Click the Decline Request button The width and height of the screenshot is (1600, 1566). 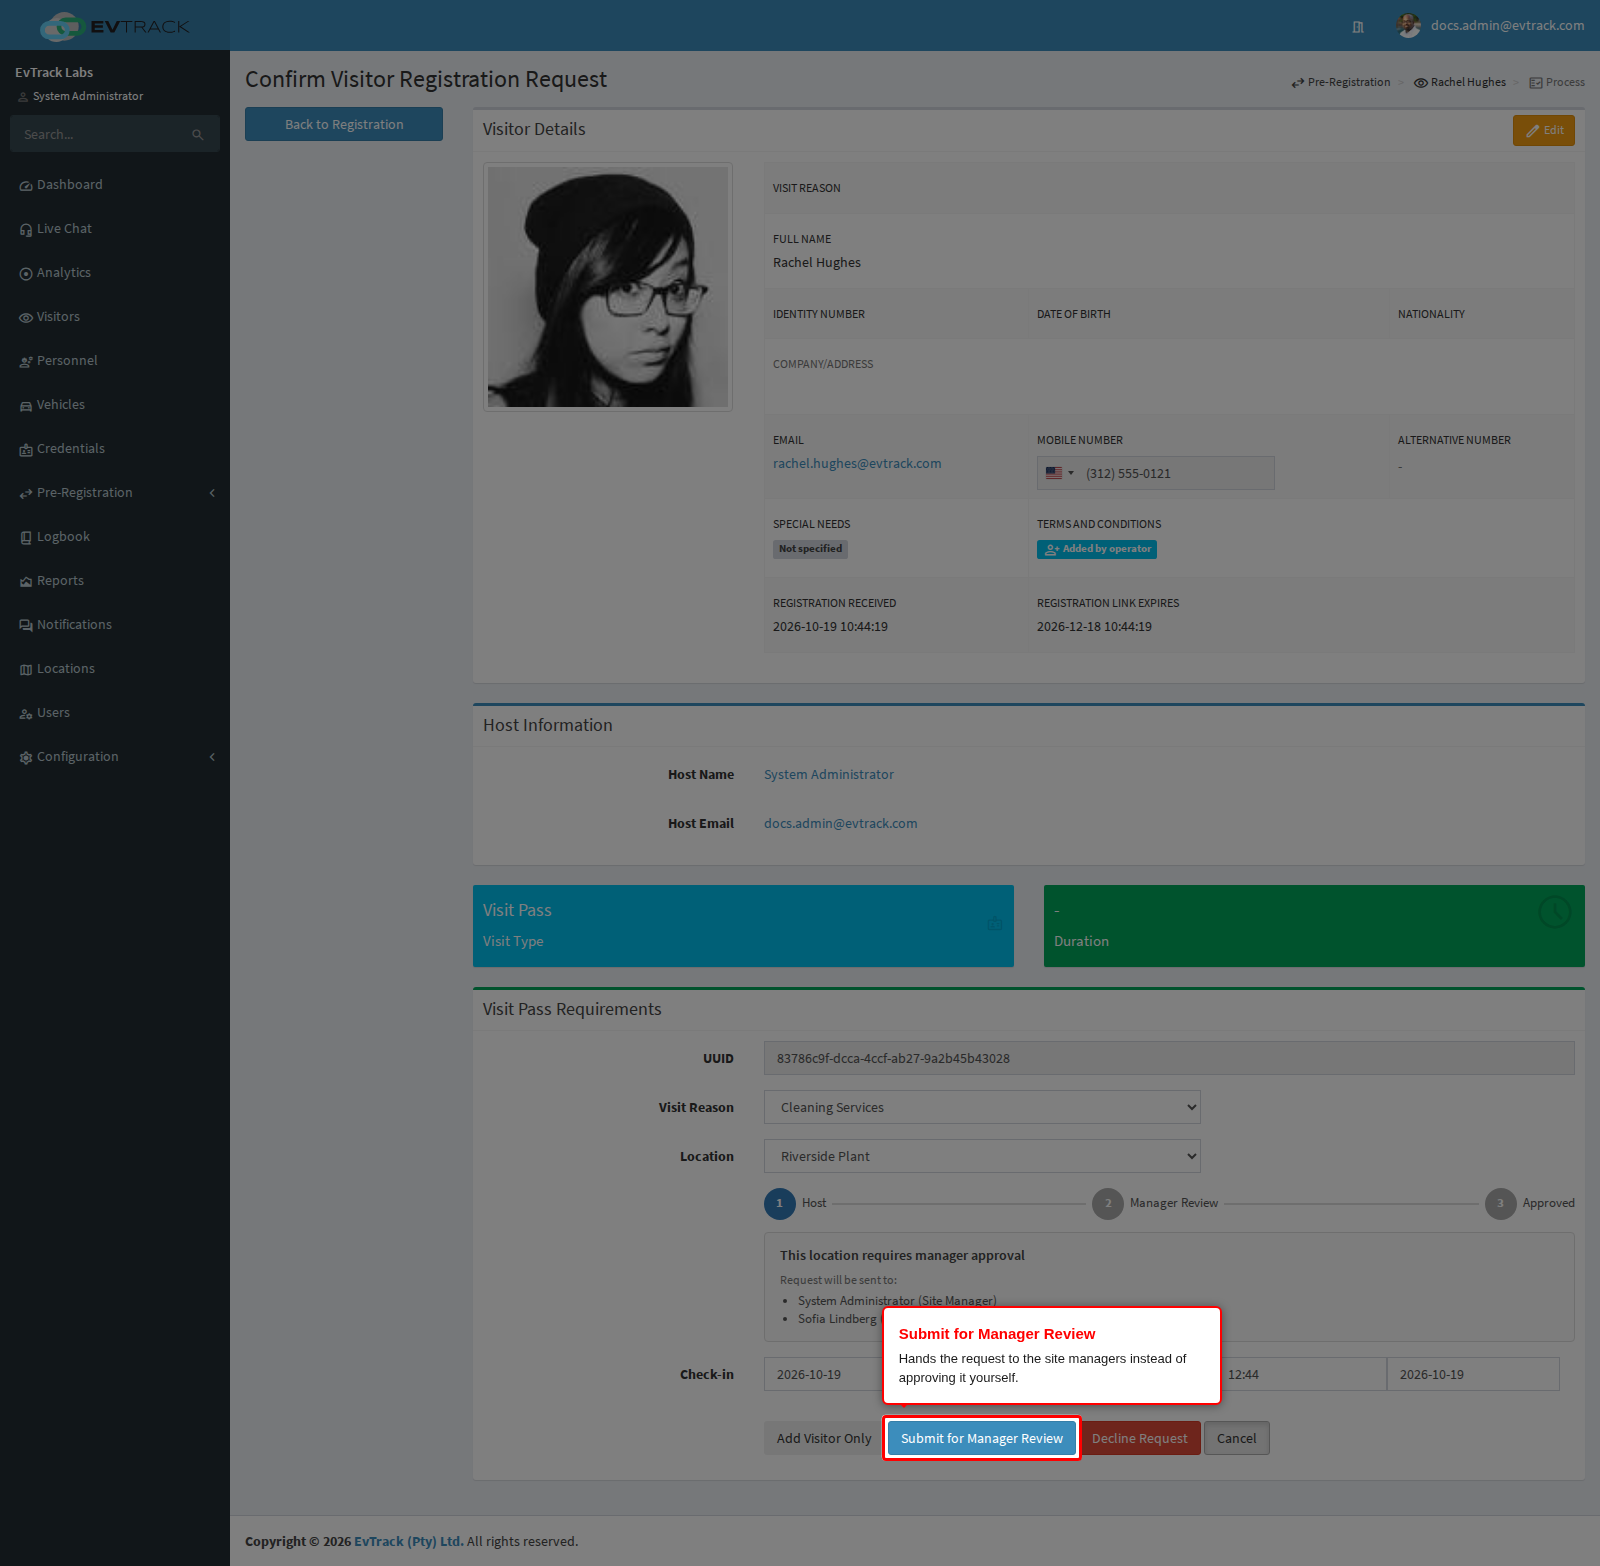pos(1140,1438)
